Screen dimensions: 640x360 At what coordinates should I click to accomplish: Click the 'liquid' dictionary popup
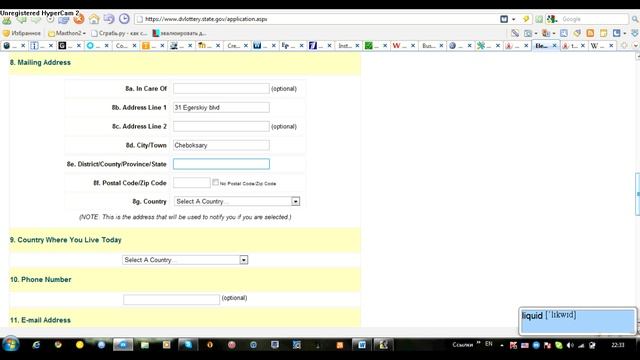point(578,321)
